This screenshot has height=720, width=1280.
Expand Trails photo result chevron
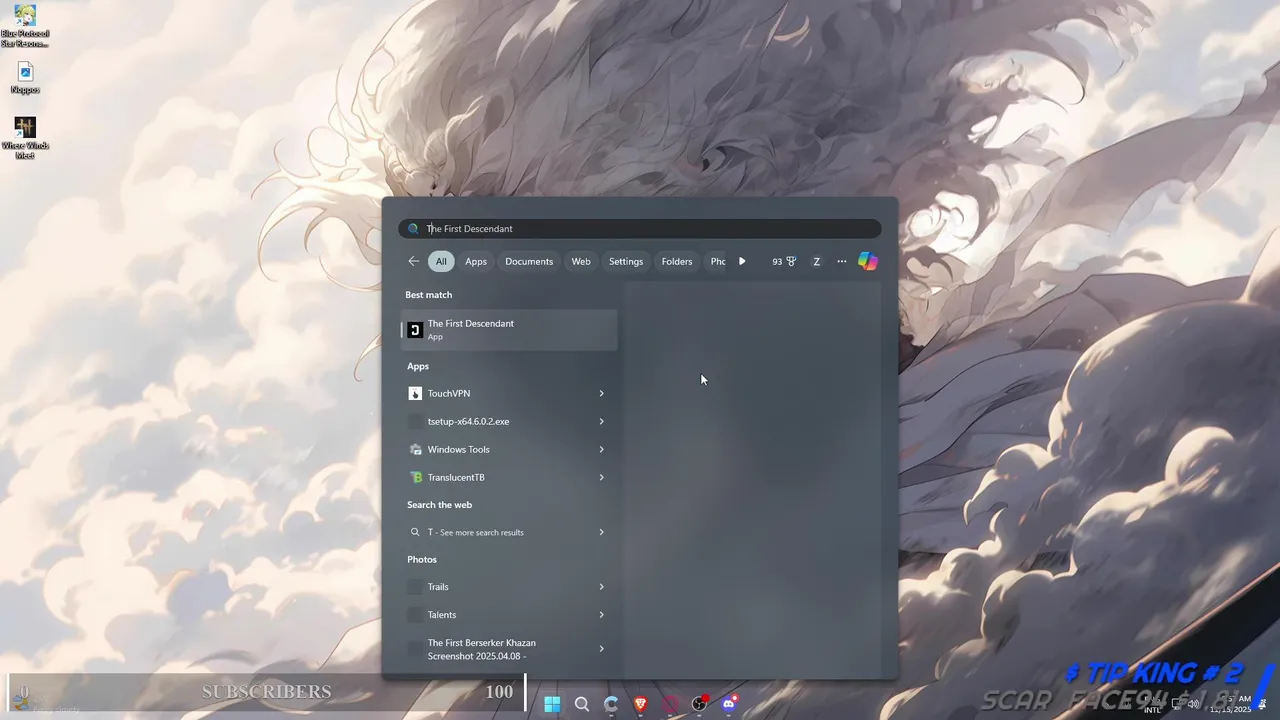coord(601,587)
